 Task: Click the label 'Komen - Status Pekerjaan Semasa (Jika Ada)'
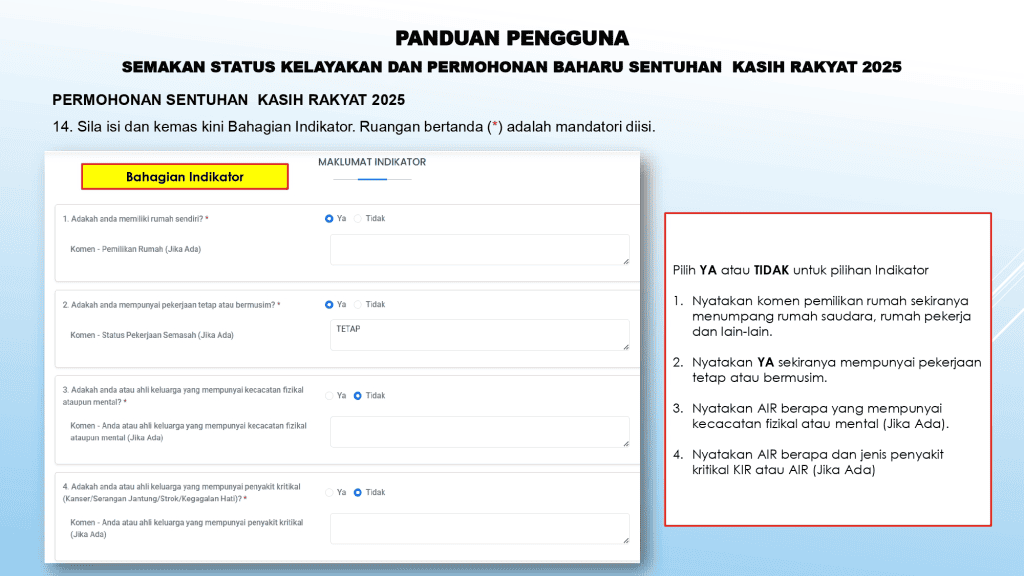coord(152,335)
